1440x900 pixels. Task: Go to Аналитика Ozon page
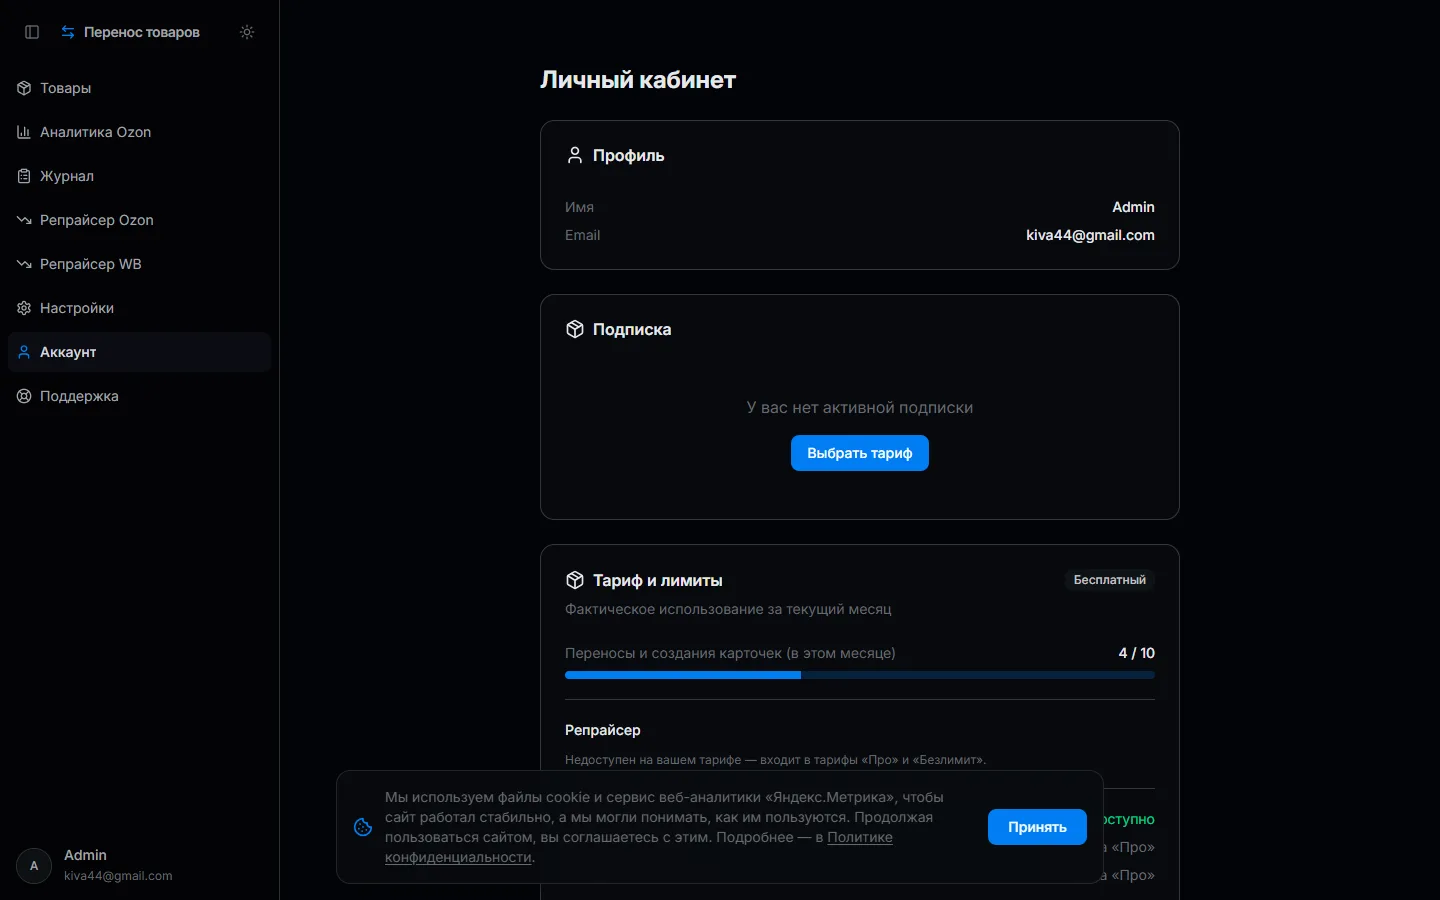coord(139,132)
